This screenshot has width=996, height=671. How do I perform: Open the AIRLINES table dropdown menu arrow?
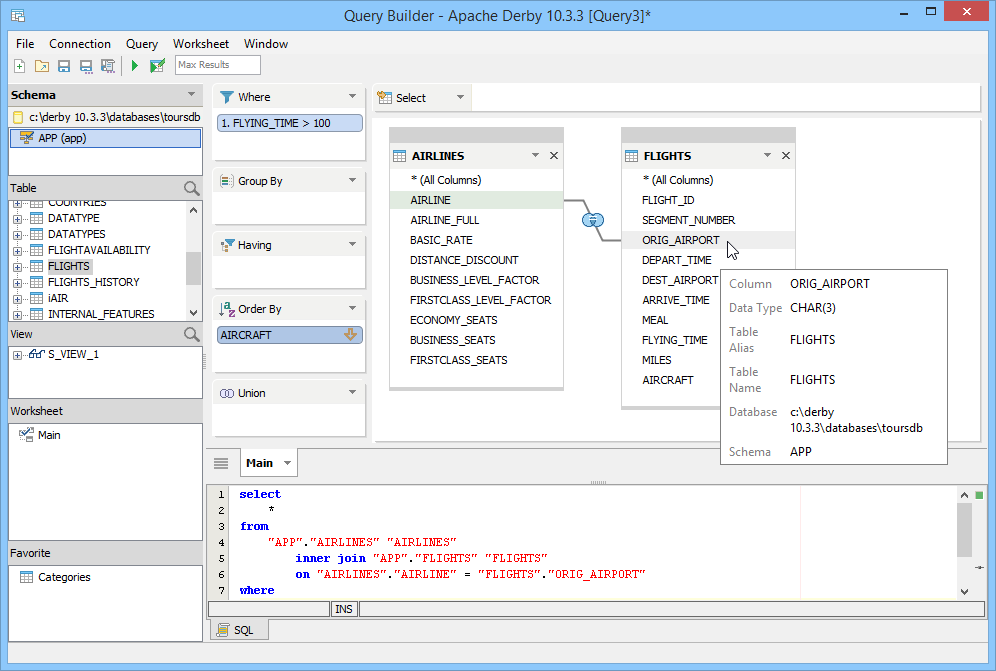535,156
